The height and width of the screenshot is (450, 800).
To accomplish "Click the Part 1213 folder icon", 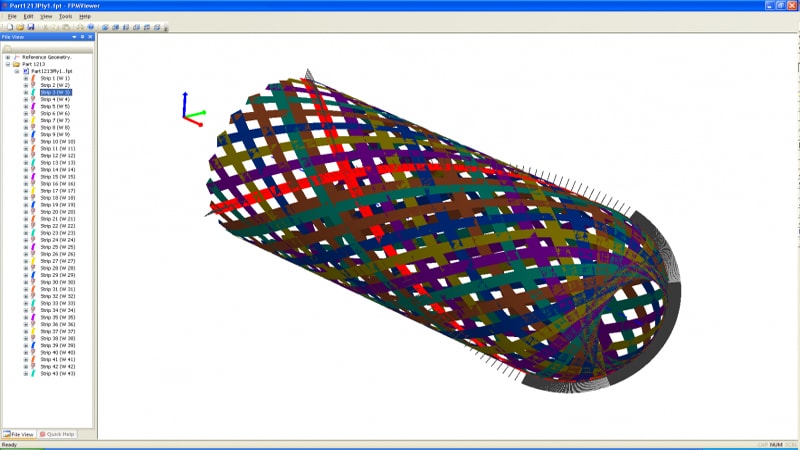I will tap(17, 65).
